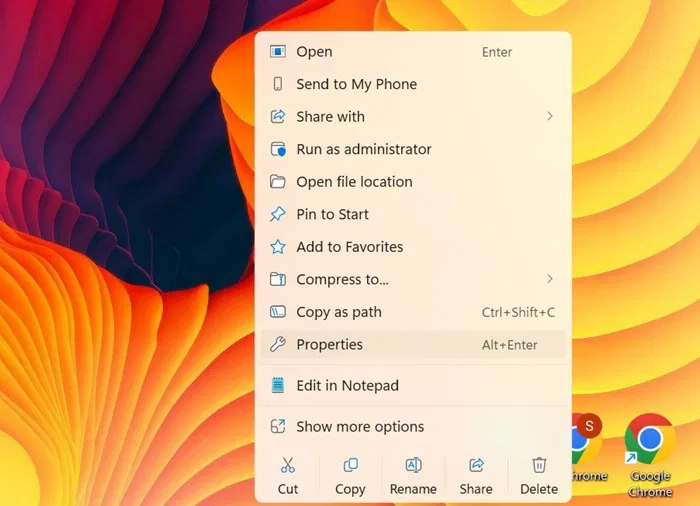Choose Copy as path
The height and width of the screenshot is (506, 700).
point(413,312)
